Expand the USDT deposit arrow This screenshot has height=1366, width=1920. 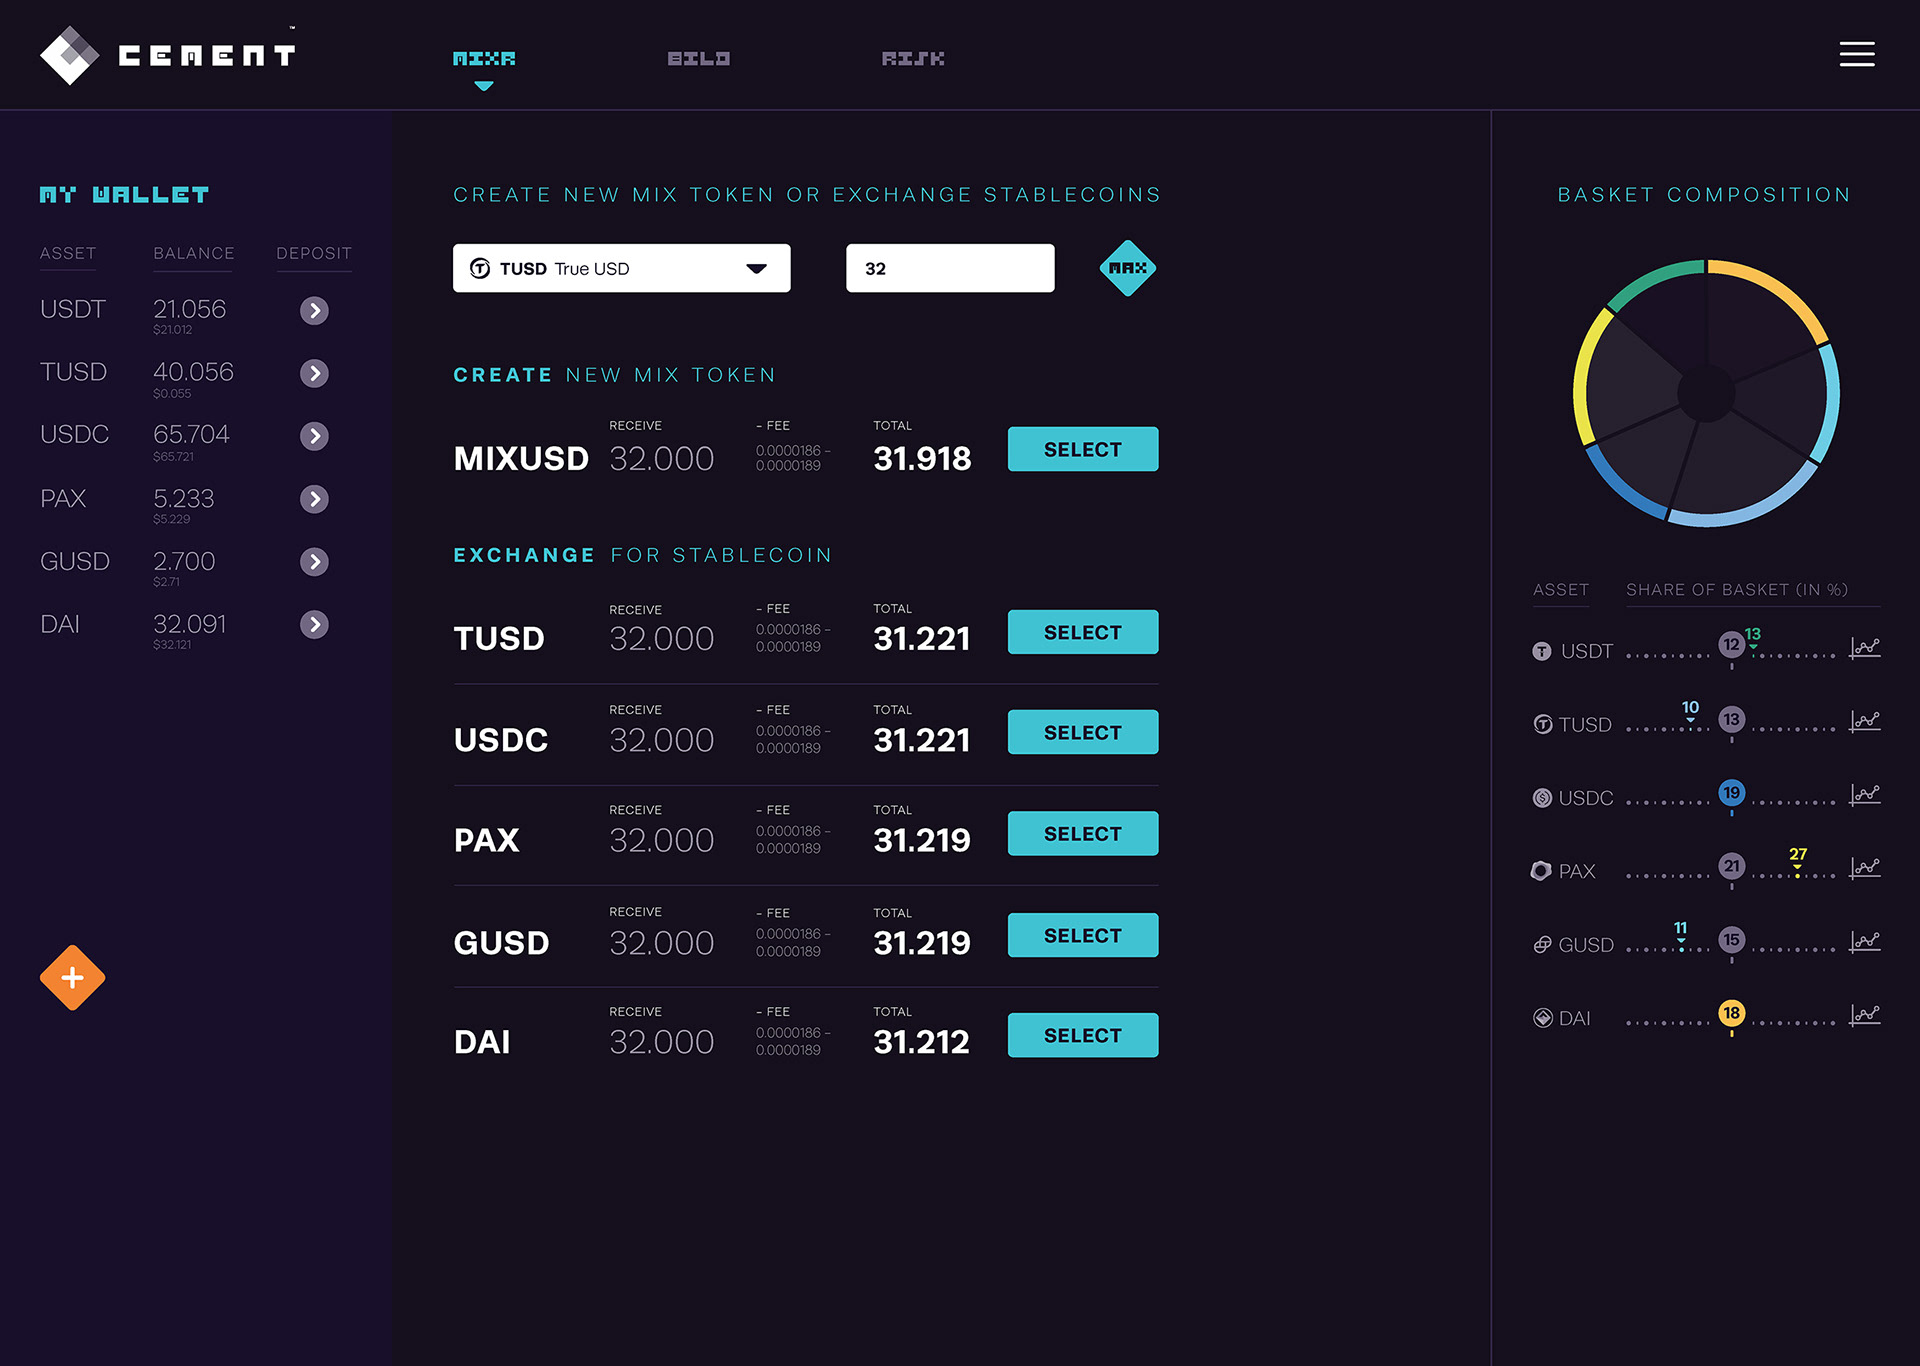(314, 310)
